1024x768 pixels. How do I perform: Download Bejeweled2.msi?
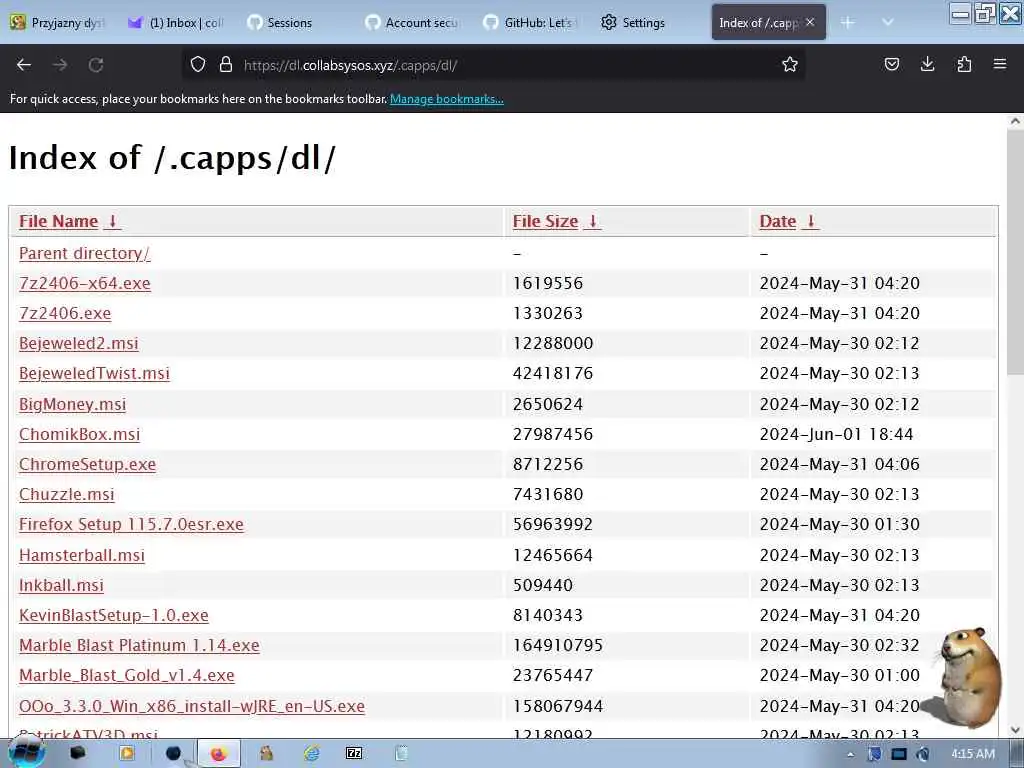pos(79,344)
